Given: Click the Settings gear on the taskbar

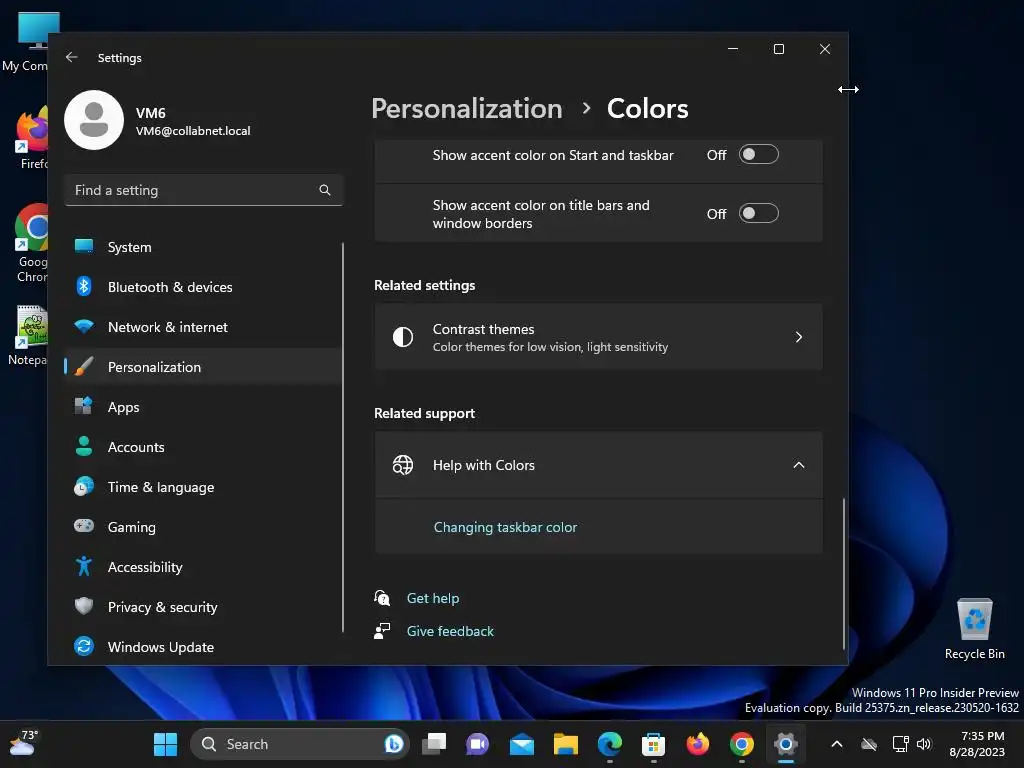Looking at the screenshot, I should 786,744.
